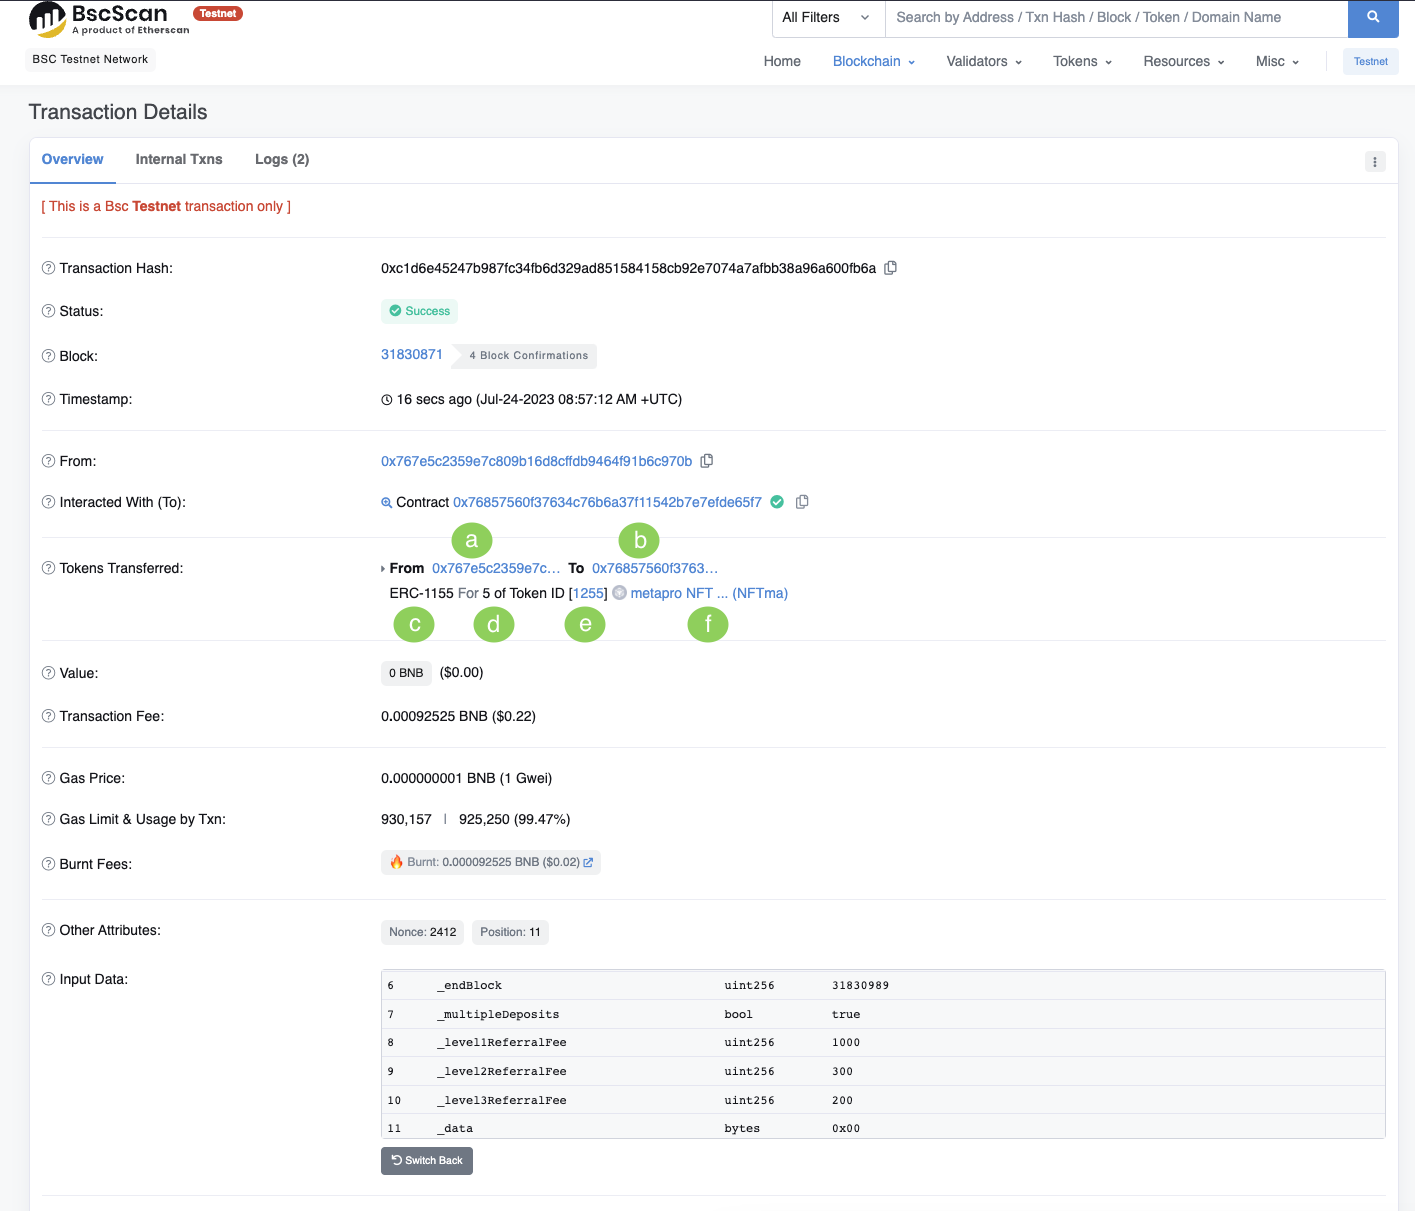The width and height of the screenshot is (1415, 1211).
Task: Open block number 31830871 link
Action: click(x=411, y=355)
